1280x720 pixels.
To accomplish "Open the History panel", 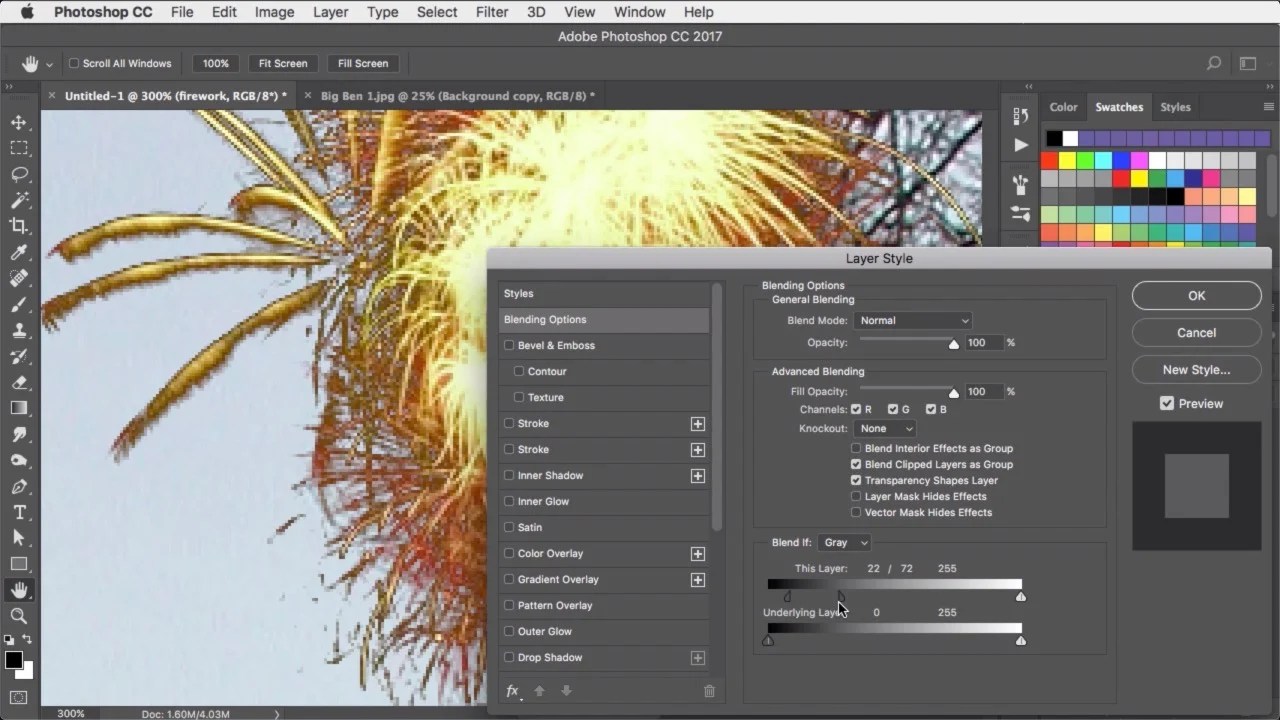I will point(1019,115).
